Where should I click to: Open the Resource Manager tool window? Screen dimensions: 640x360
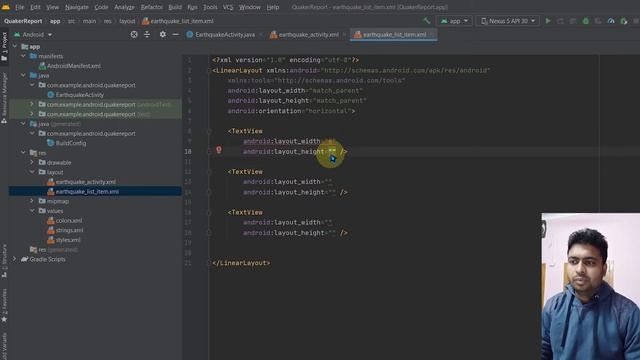click(4, 98)
